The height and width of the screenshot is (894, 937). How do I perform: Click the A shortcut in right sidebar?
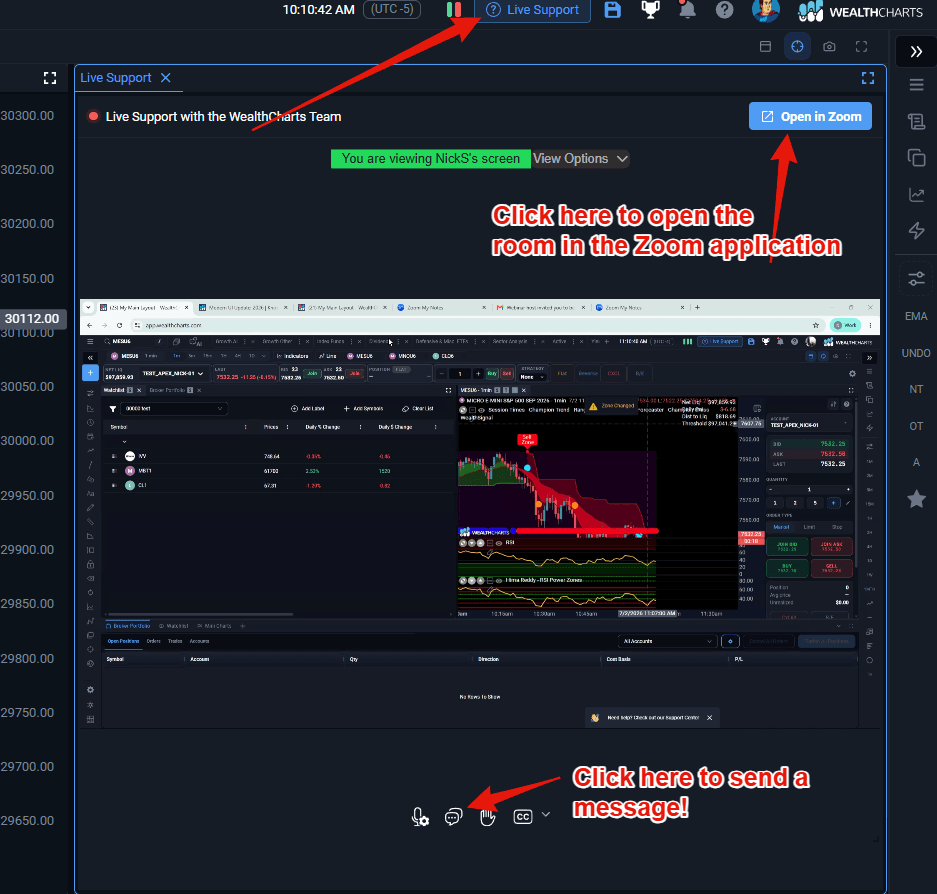pyautogui.click(x=916, y=463)
